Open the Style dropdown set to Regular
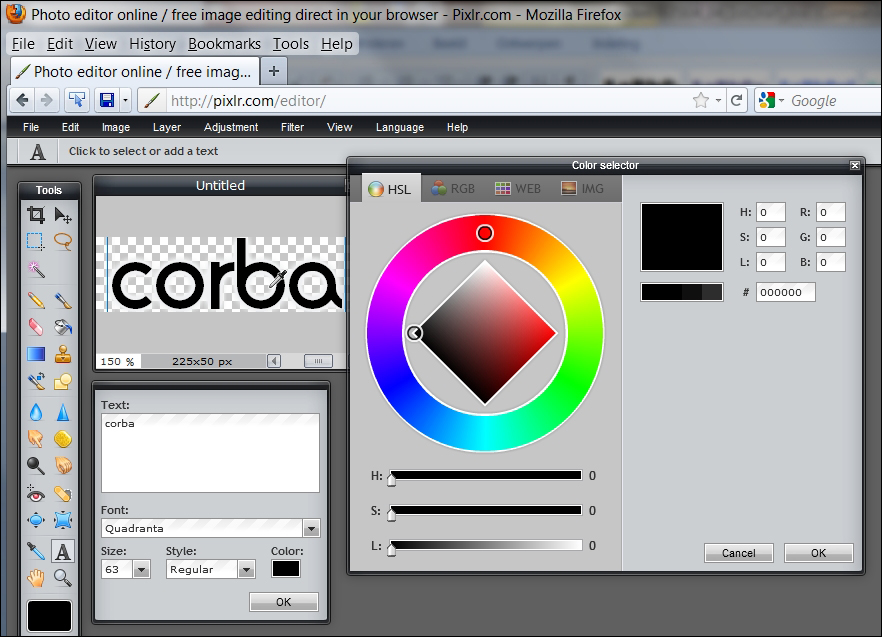Screen dimensions: 882x637 246,569
